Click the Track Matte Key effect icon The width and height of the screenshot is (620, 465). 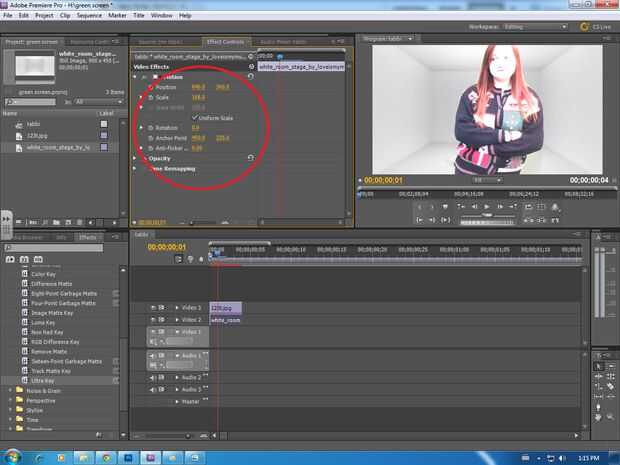[x=25, y=371]
